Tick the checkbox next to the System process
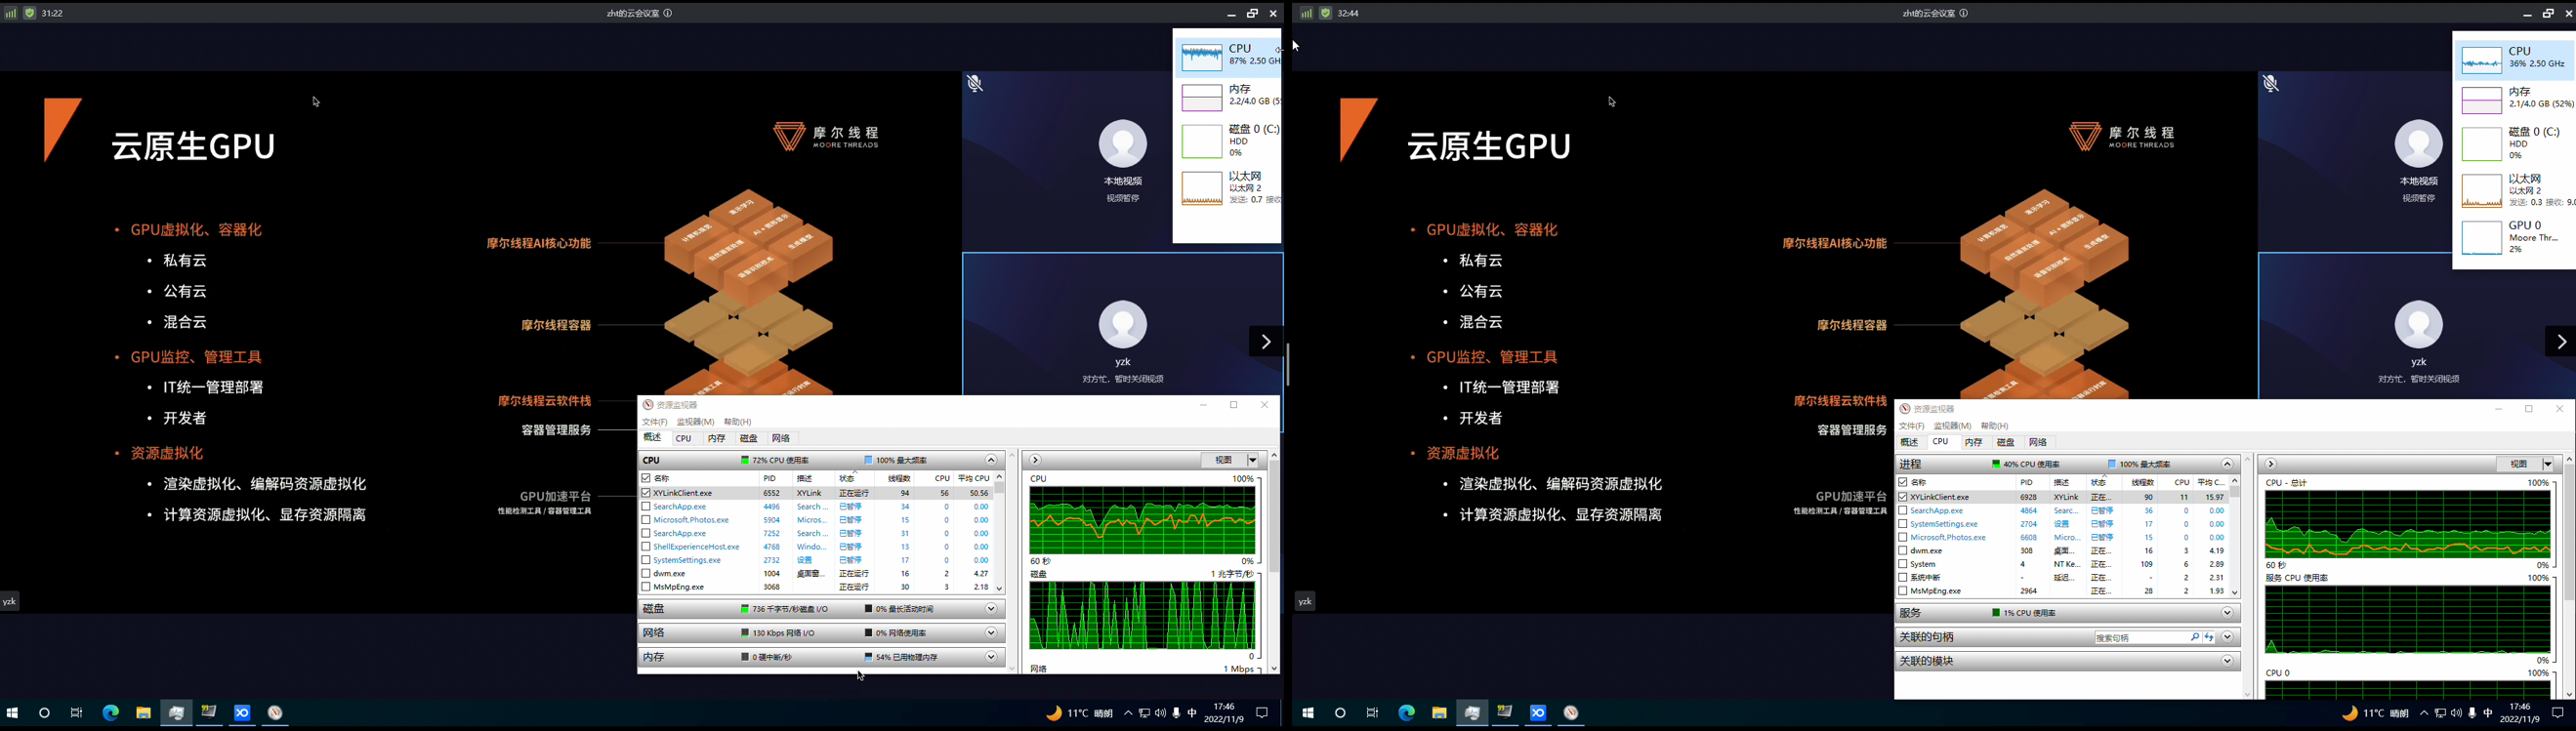2576x731 pixels. [x=1903, y=564]
